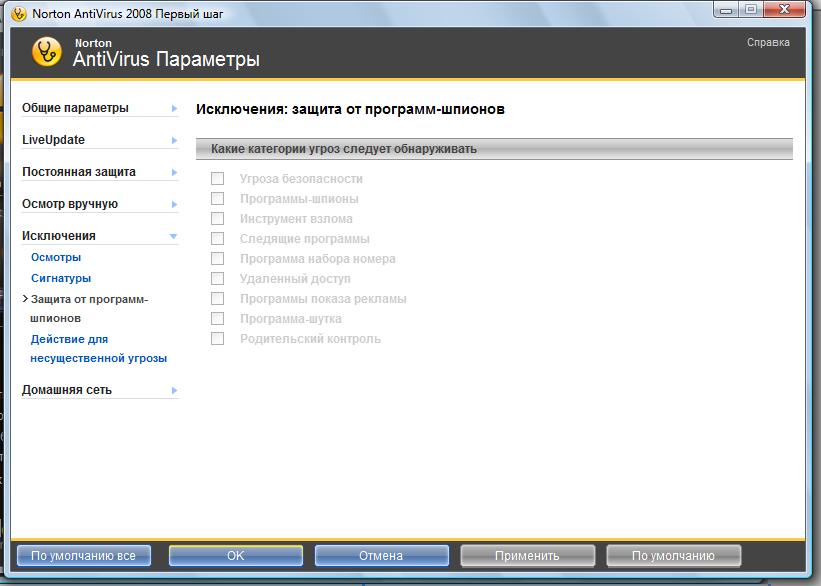The width and height of the screenshot is (821, 586).
Task: Toggle the Родительский контроль checkbox
Action: tap(217, 339)
